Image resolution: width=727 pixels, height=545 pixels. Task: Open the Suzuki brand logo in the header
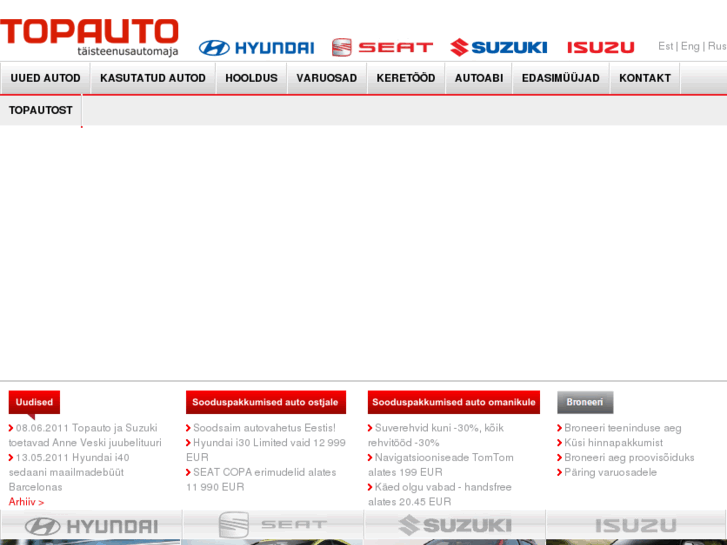[x=498, y=47]
